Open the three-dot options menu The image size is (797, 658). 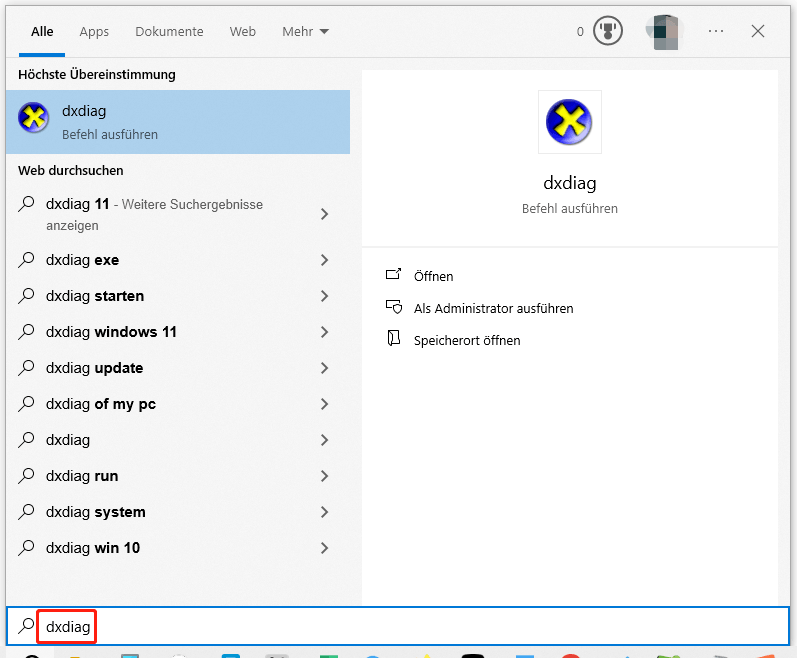715,32
